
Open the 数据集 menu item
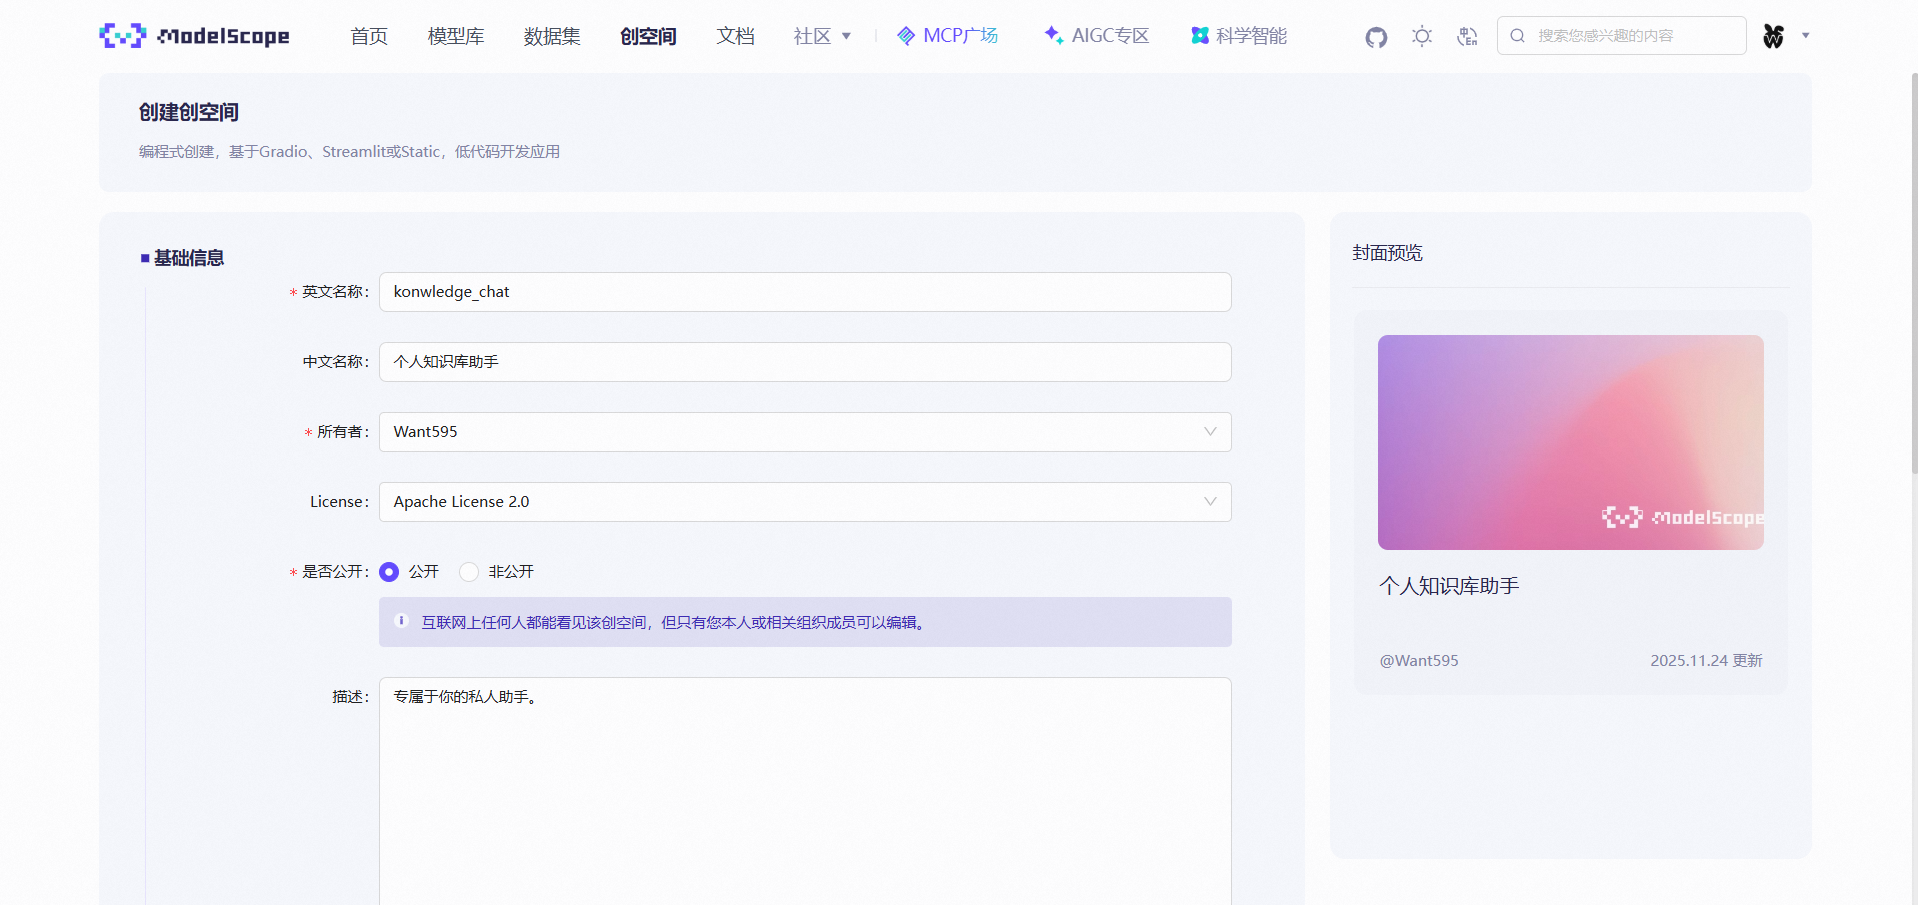(x=552, y=36)
